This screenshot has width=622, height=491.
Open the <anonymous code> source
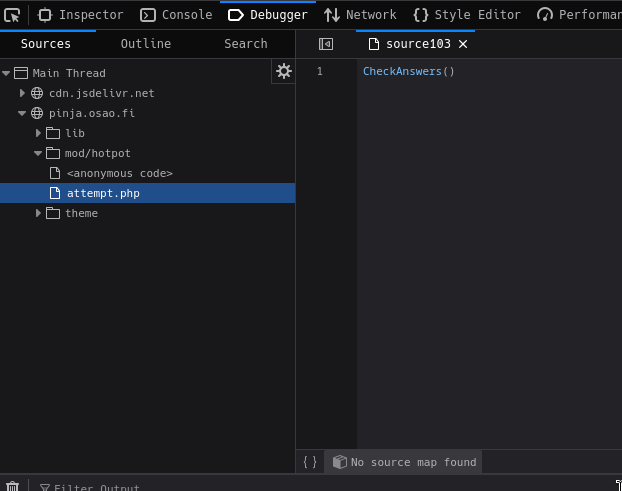click(x=119, y=173)
